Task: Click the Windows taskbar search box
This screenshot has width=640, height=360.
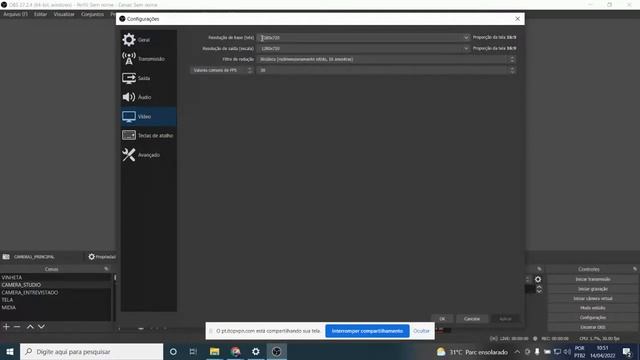Action: (91, 352)
